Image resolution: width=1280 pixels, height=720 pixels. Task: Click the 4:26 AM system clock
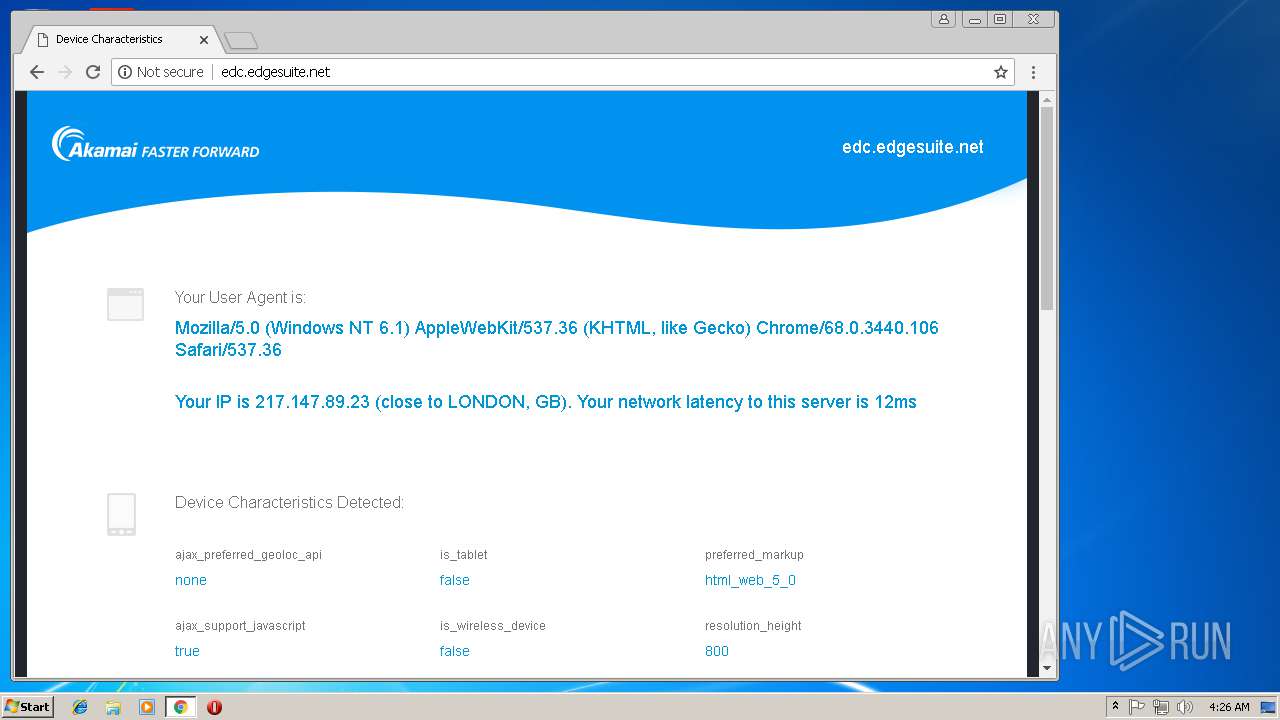coord(1229,707)
